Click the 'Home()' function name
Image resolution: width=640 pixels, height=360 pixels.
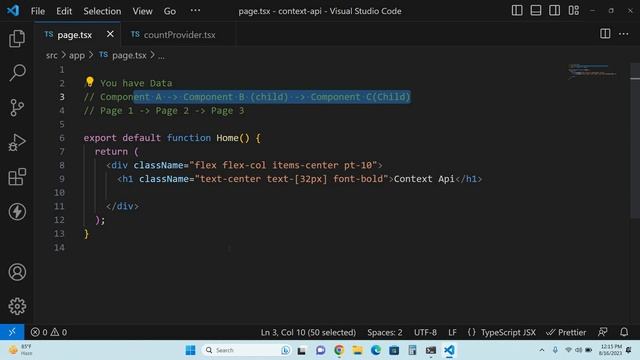click(x=233, y=138)
